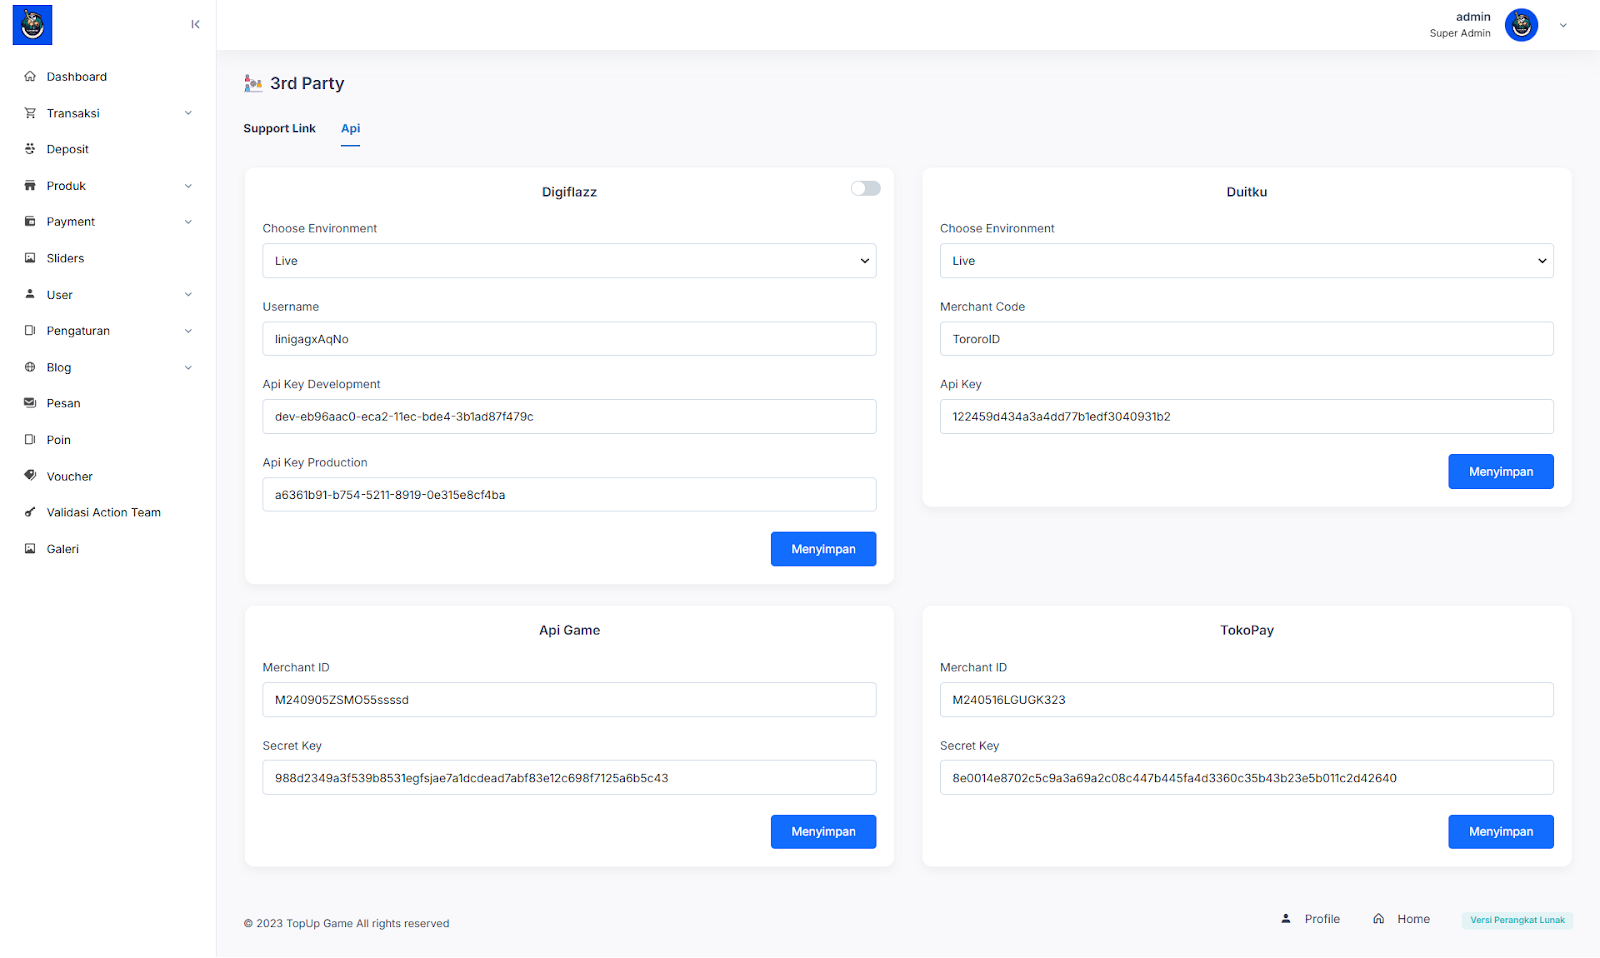The image size is (1600, 958).
Task: Click the Produk store icon
Action: click(x=30, y=186)
